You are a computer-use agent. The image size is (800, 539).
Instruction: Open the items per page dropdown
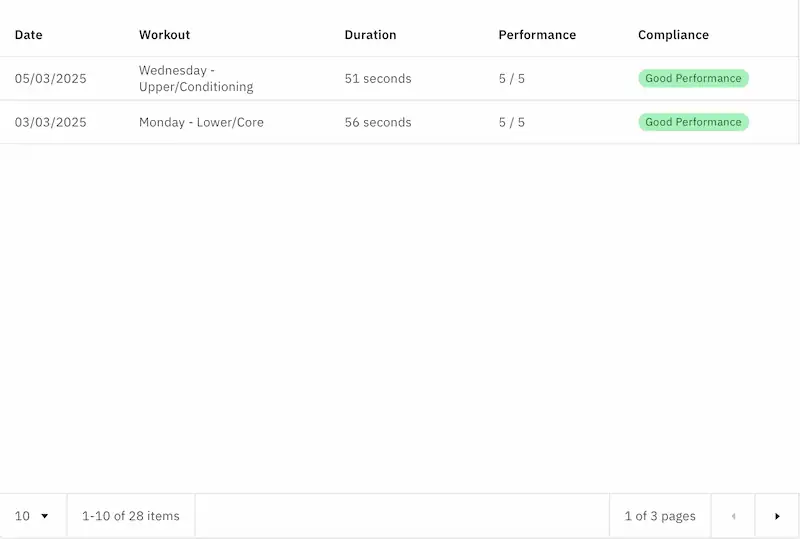[33, 516]
